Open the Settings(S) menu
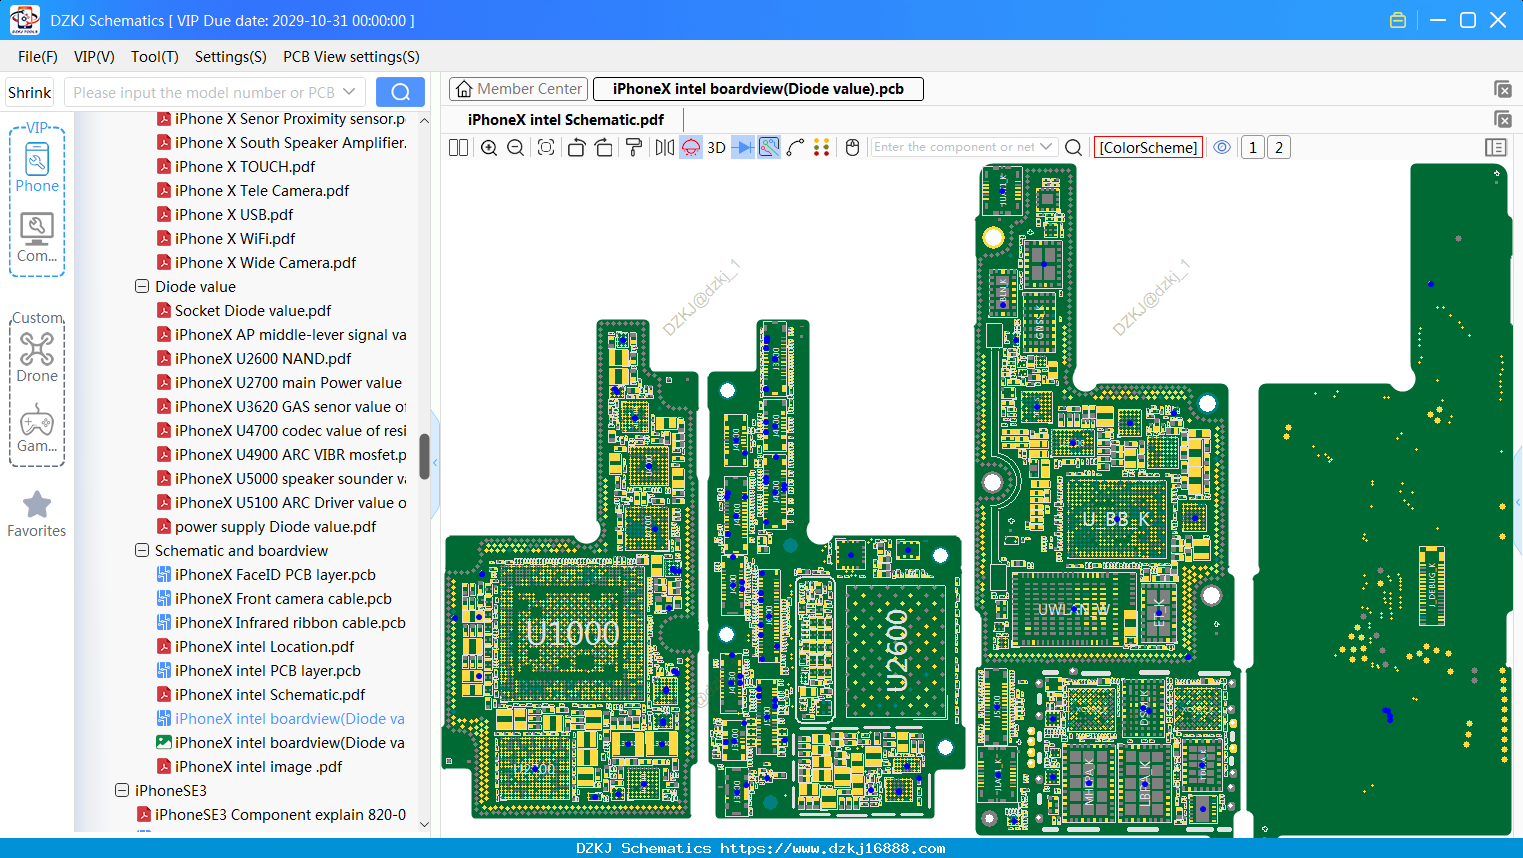1523x858 pixels. click(x=231, y=57)
